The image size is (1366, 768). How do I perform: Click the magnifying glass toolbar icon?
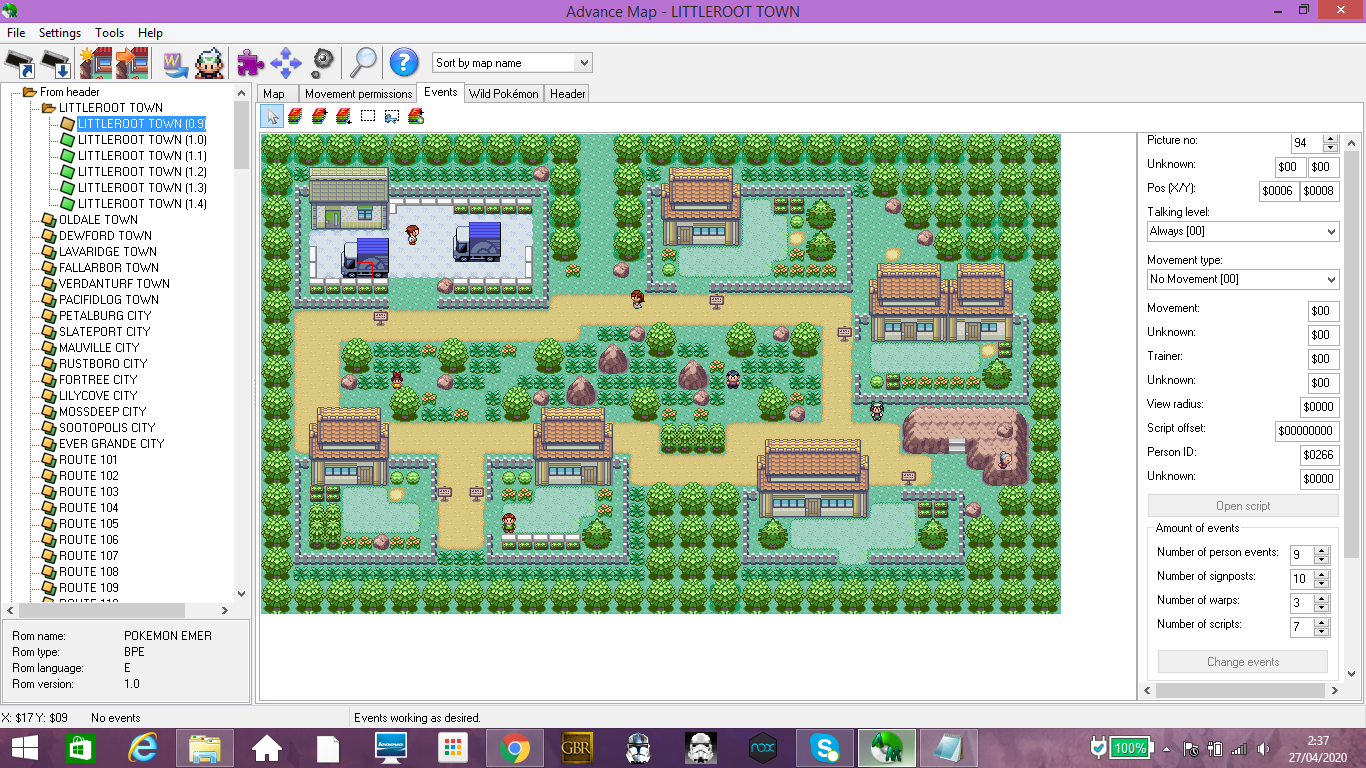[x=362, y=63]
